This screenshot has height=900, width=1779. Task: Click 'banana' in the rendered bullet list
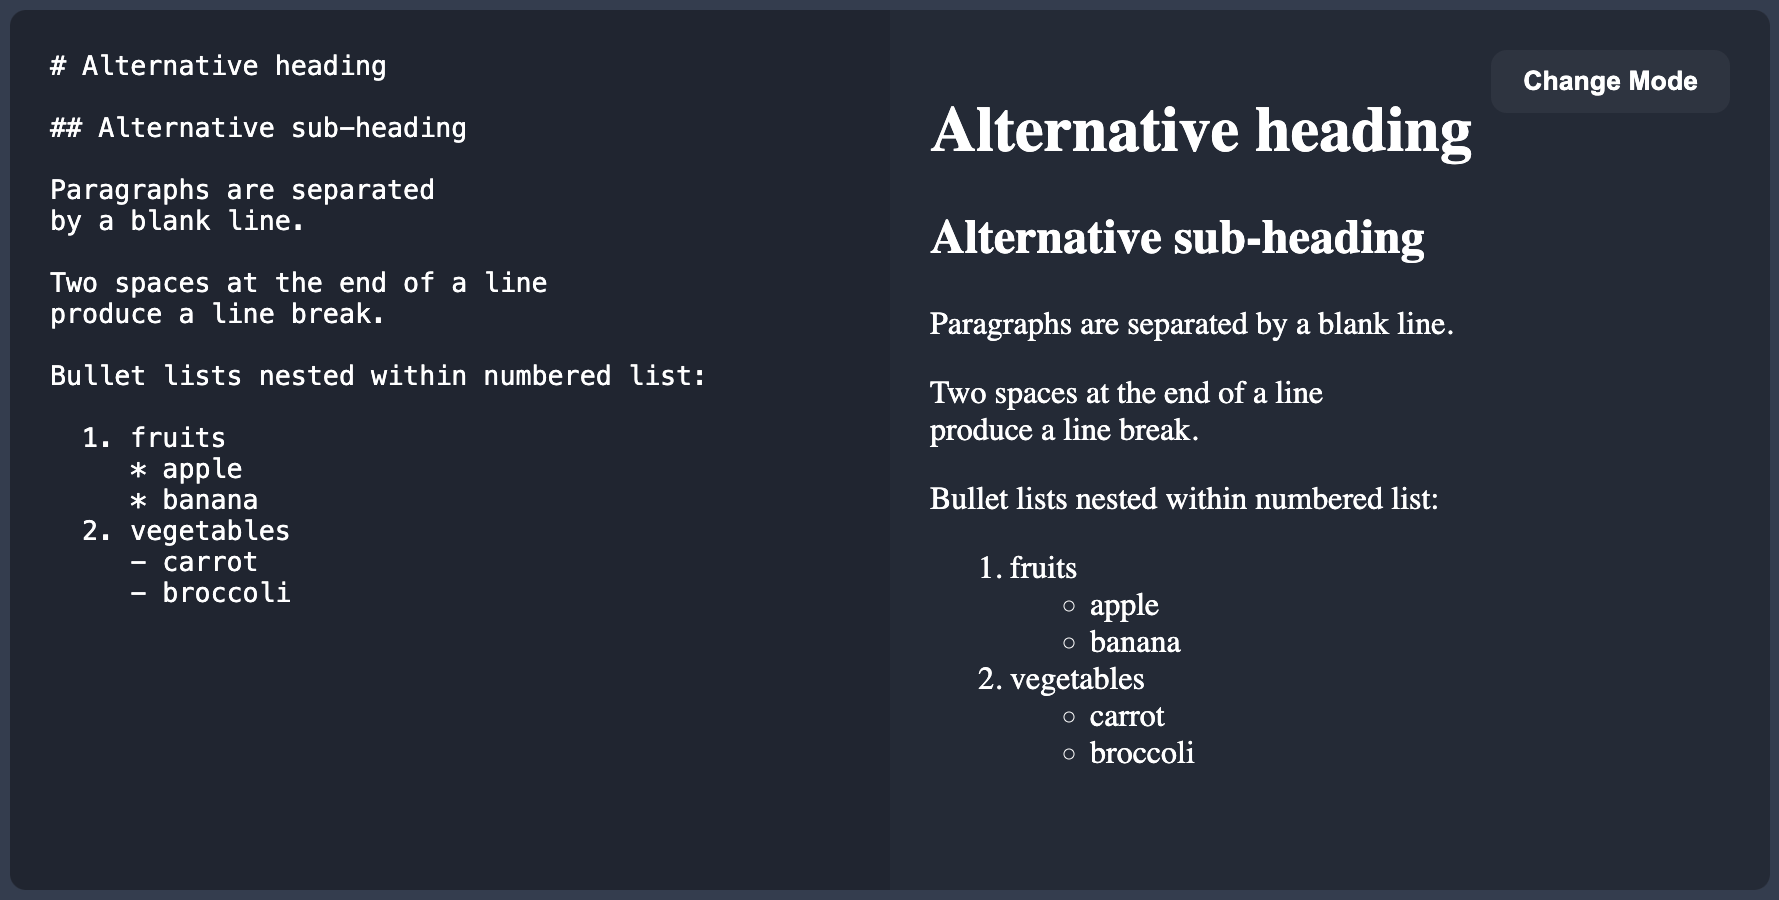click(1135, 642)
